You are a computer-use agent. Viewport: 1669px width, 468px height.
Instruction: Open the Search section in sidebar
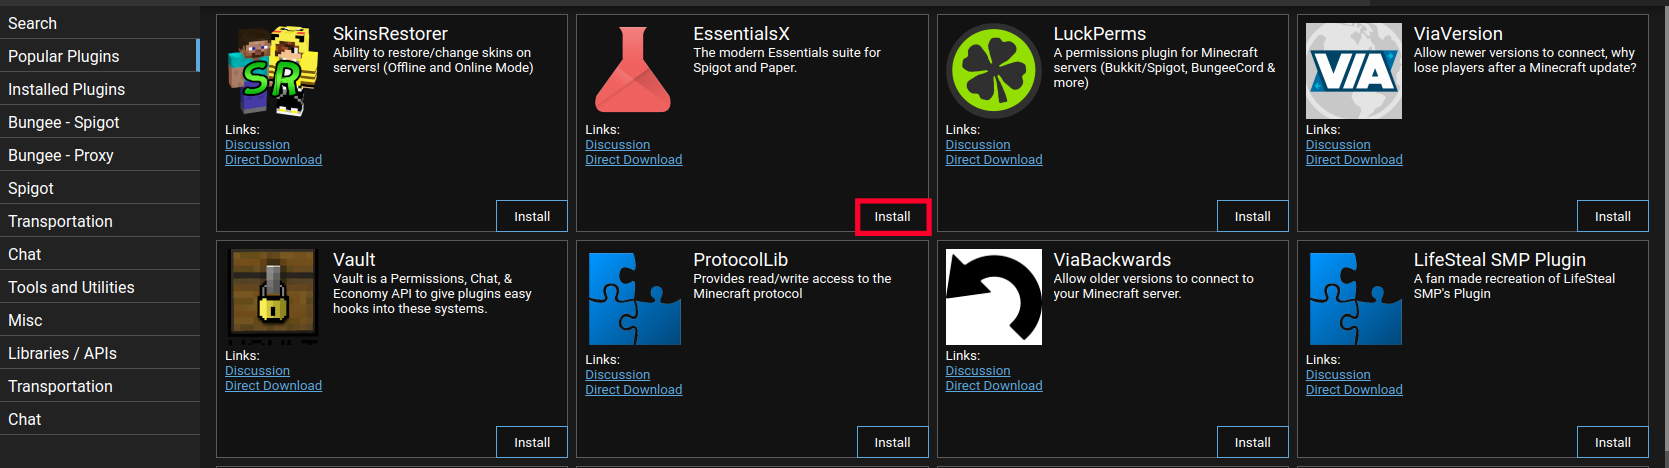[100, 23]
